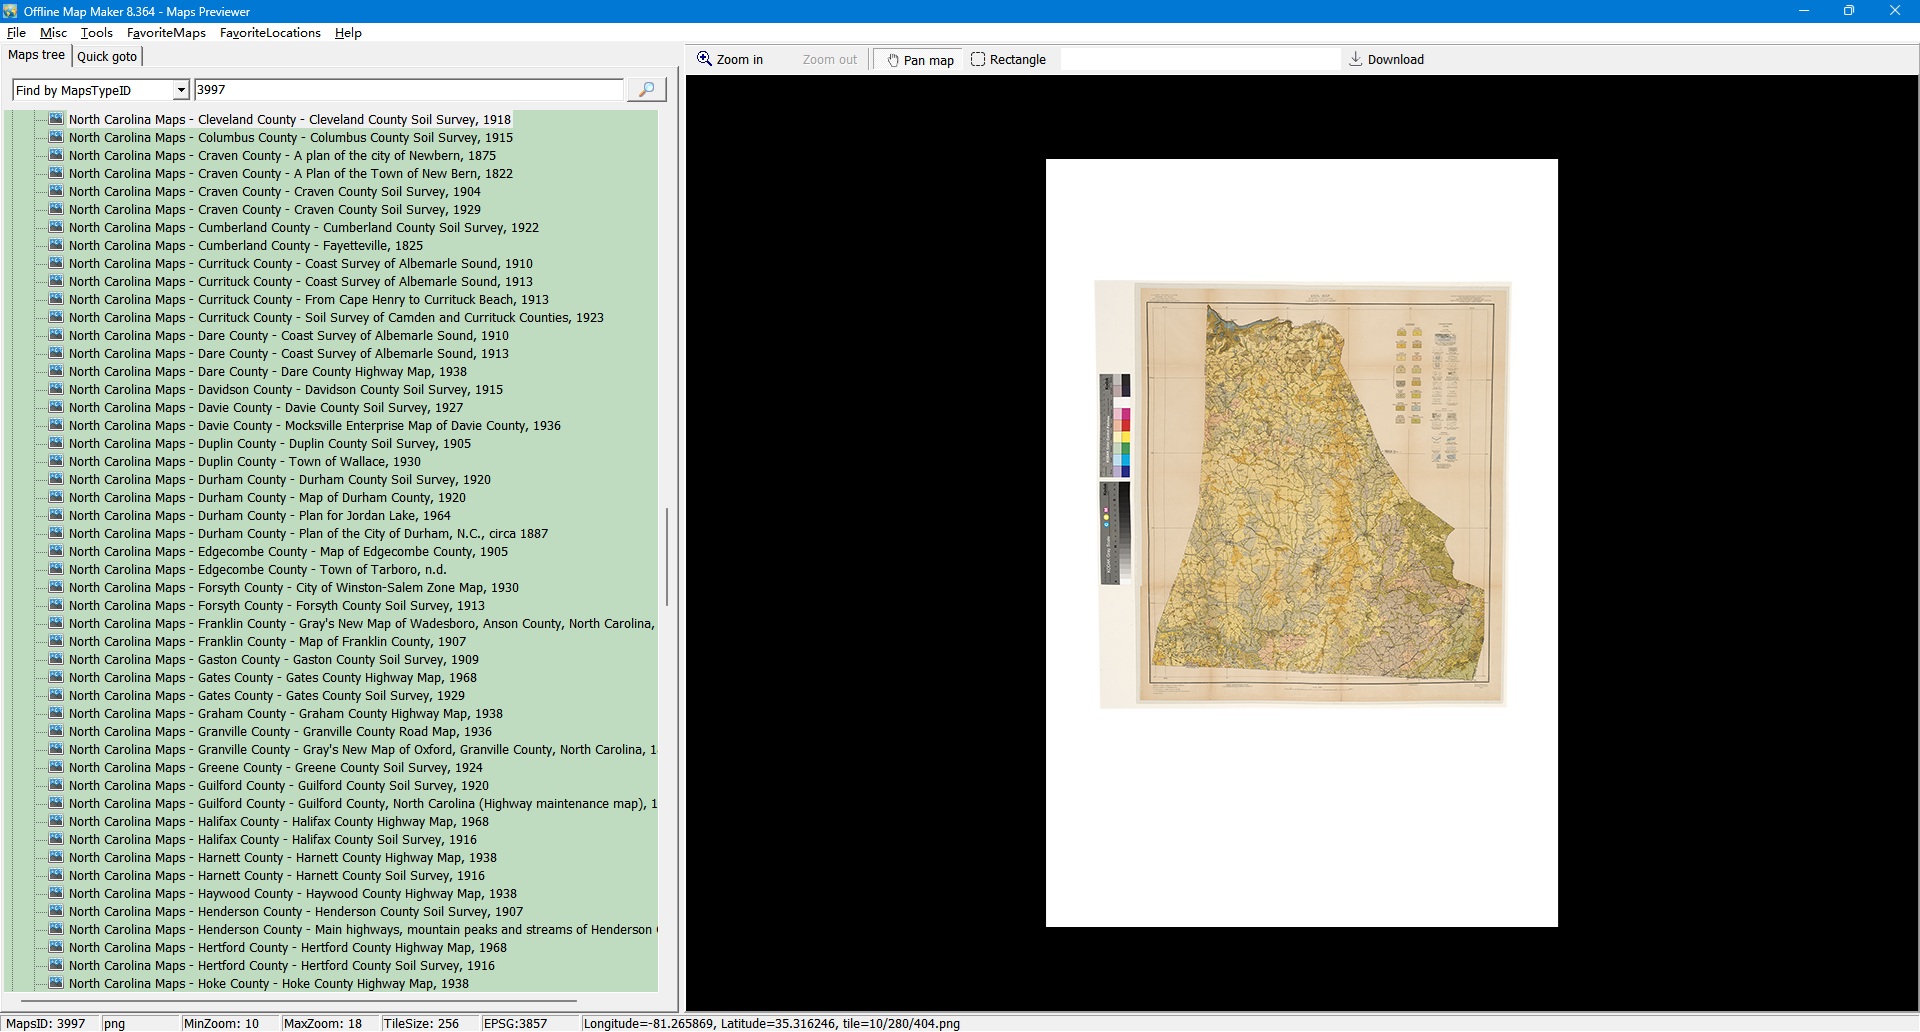The height and width of the screenshot is (1032, 1920).
Task: Select the Maps tree tab
Action: pyautogui.click(x=37, y=56)
